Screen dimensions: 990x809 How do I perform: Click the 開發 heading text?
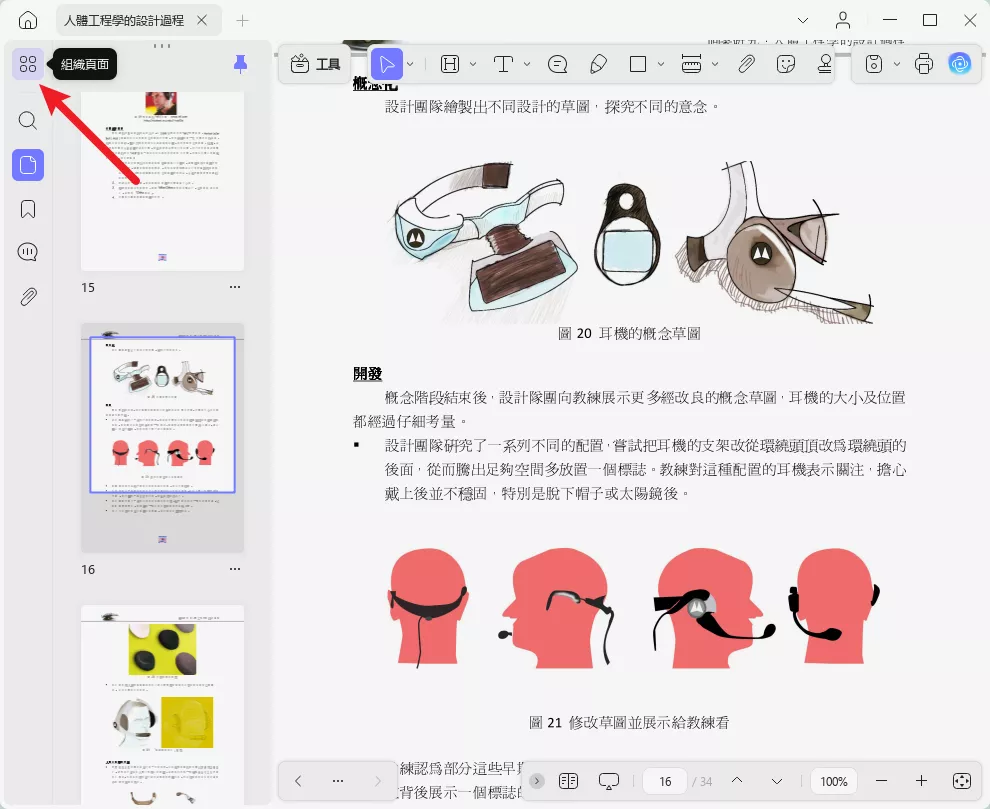pos(367,373)
